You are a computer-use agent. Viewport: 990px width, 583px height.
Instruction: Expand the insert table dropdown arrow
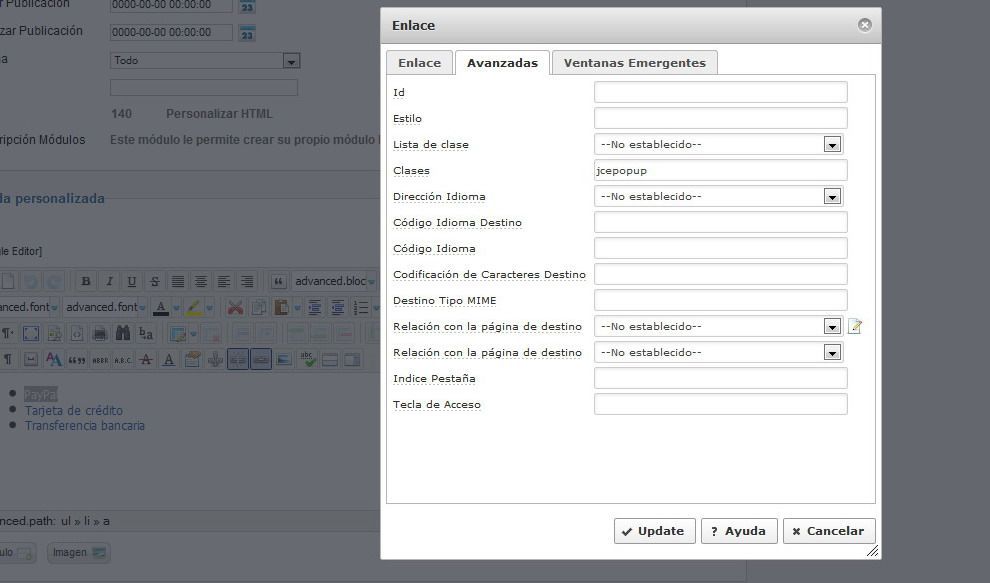coord(193,334)
